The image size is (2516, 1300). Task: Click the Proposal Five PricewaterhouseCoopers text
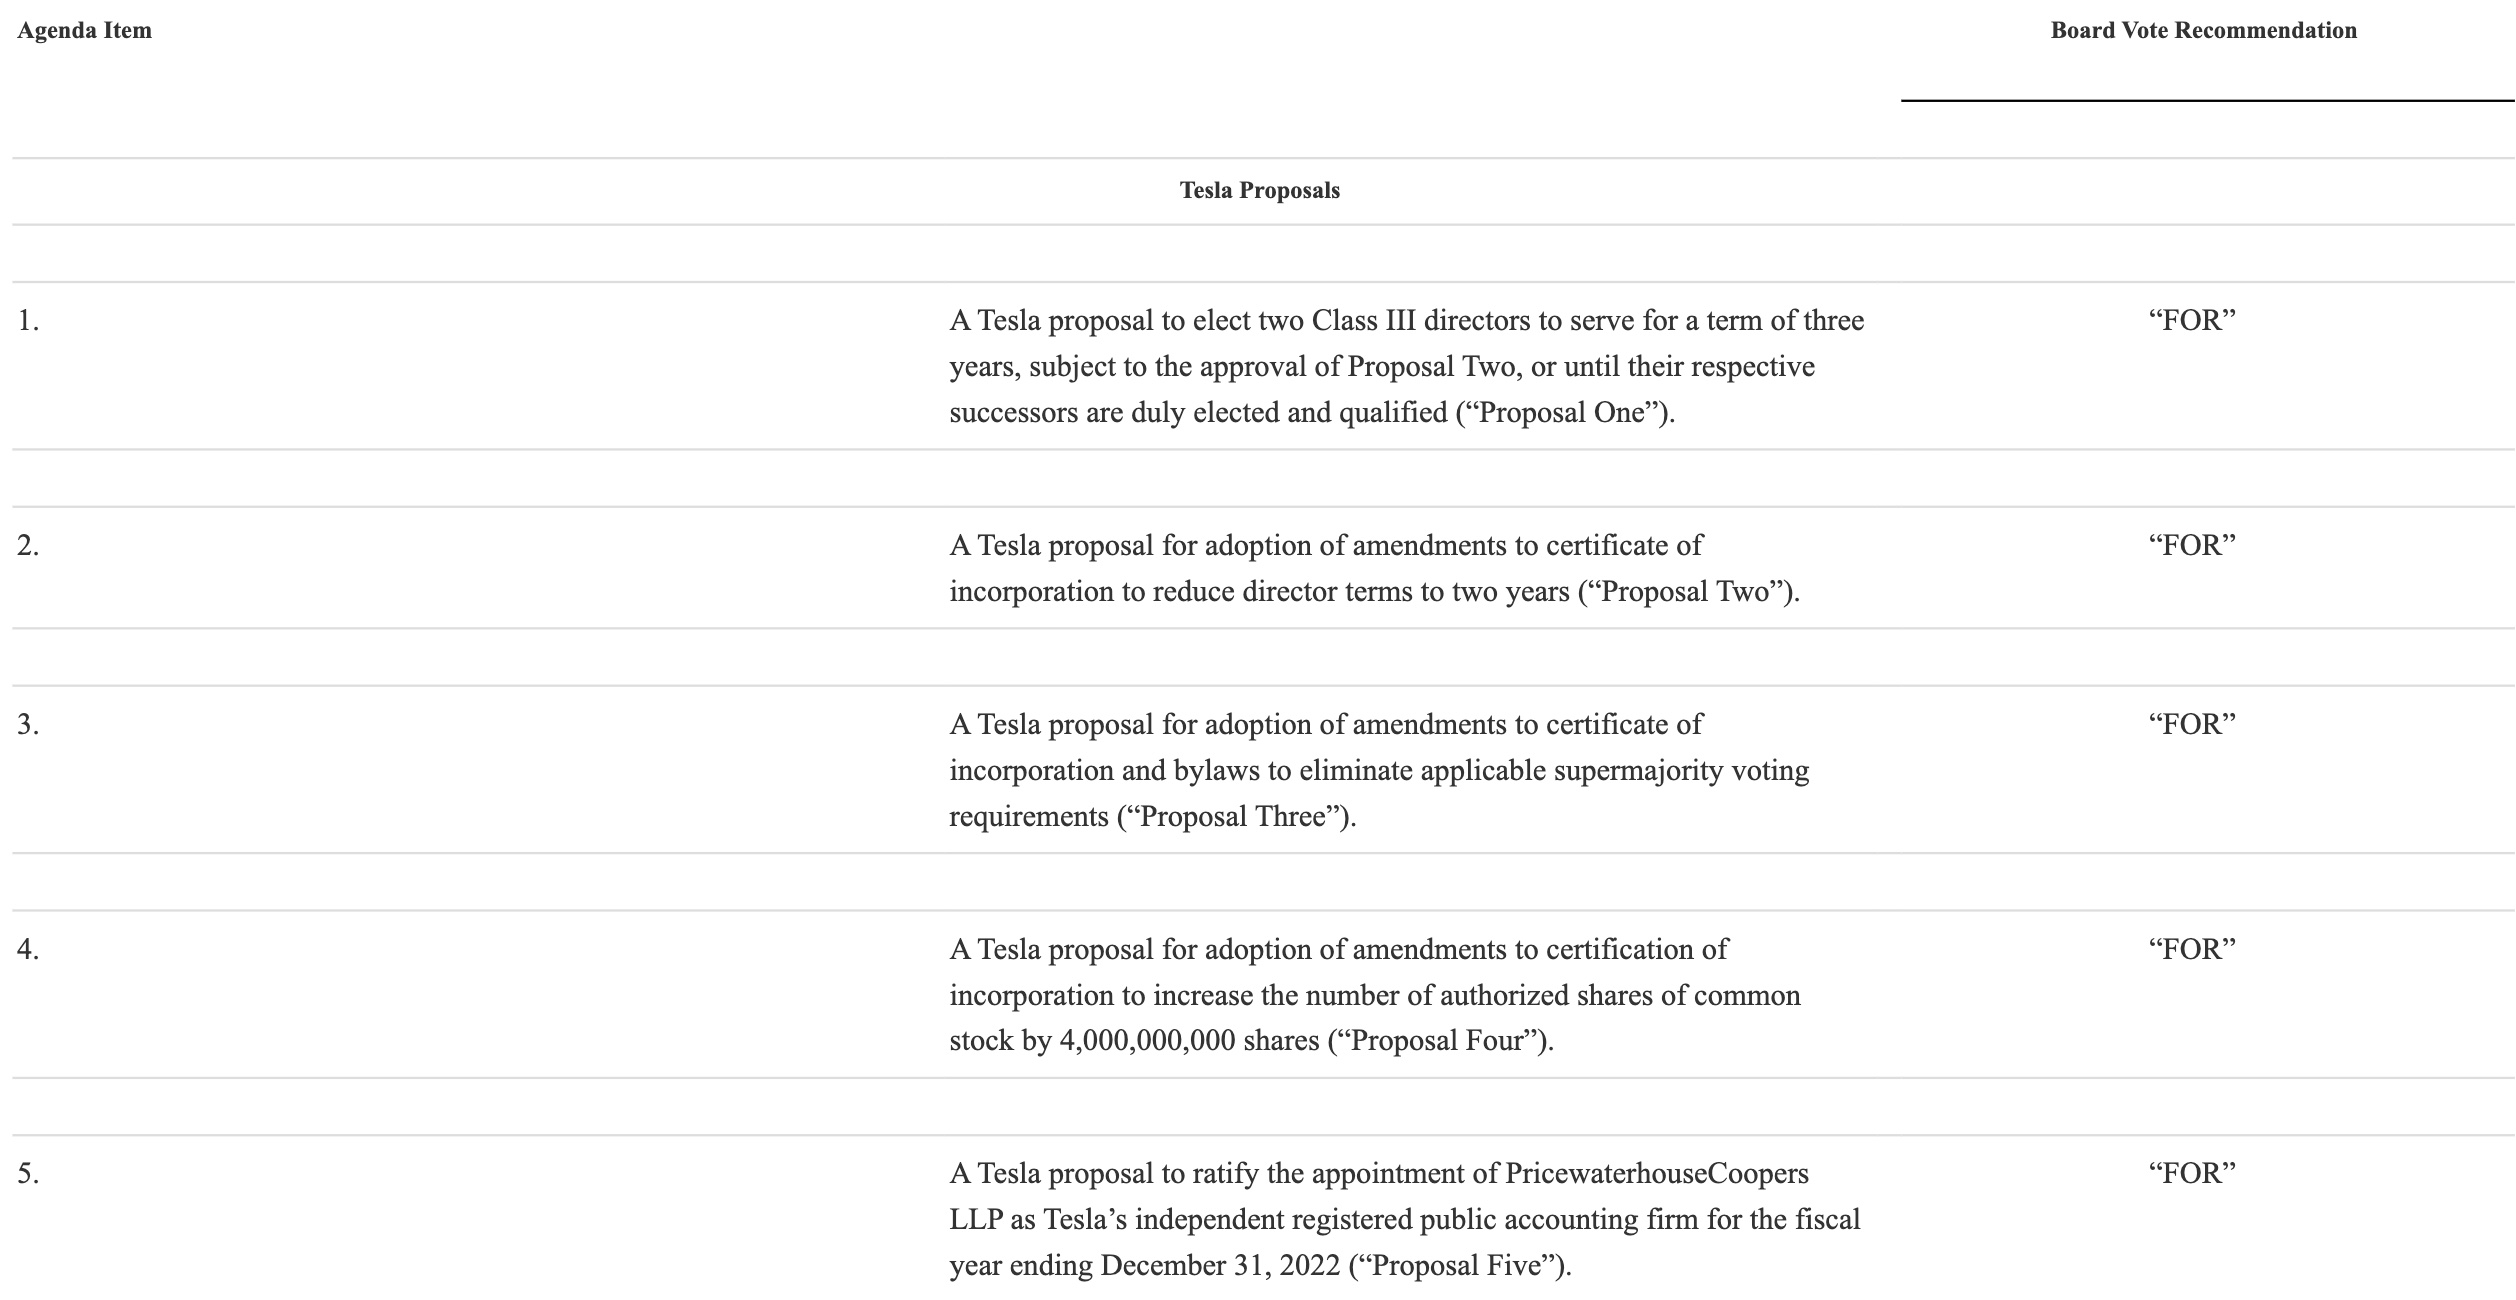pyautogui.click(x=1405, y=1220)
